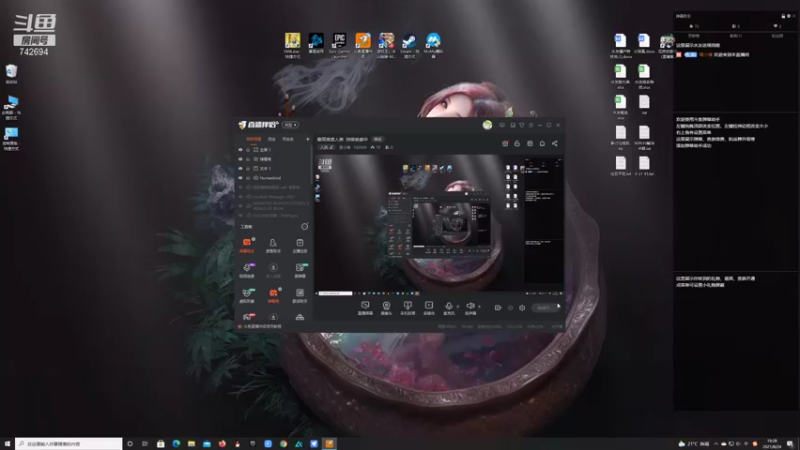
Task: Toggle visibility of the third source layer
Action: 240,168
